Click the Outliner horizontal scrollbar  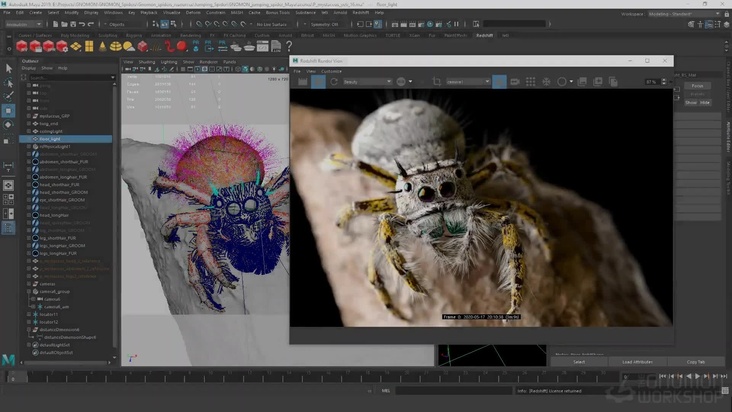click(x=66, y=362)
